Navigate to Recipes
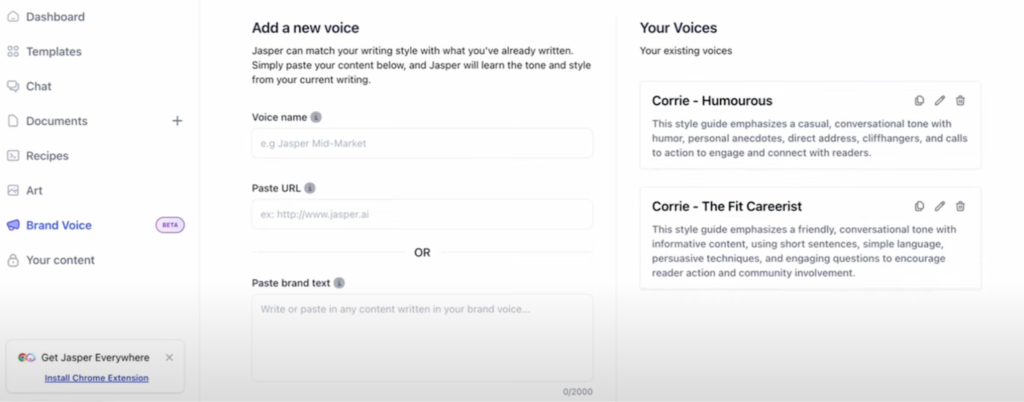 (x=47, y=156)
